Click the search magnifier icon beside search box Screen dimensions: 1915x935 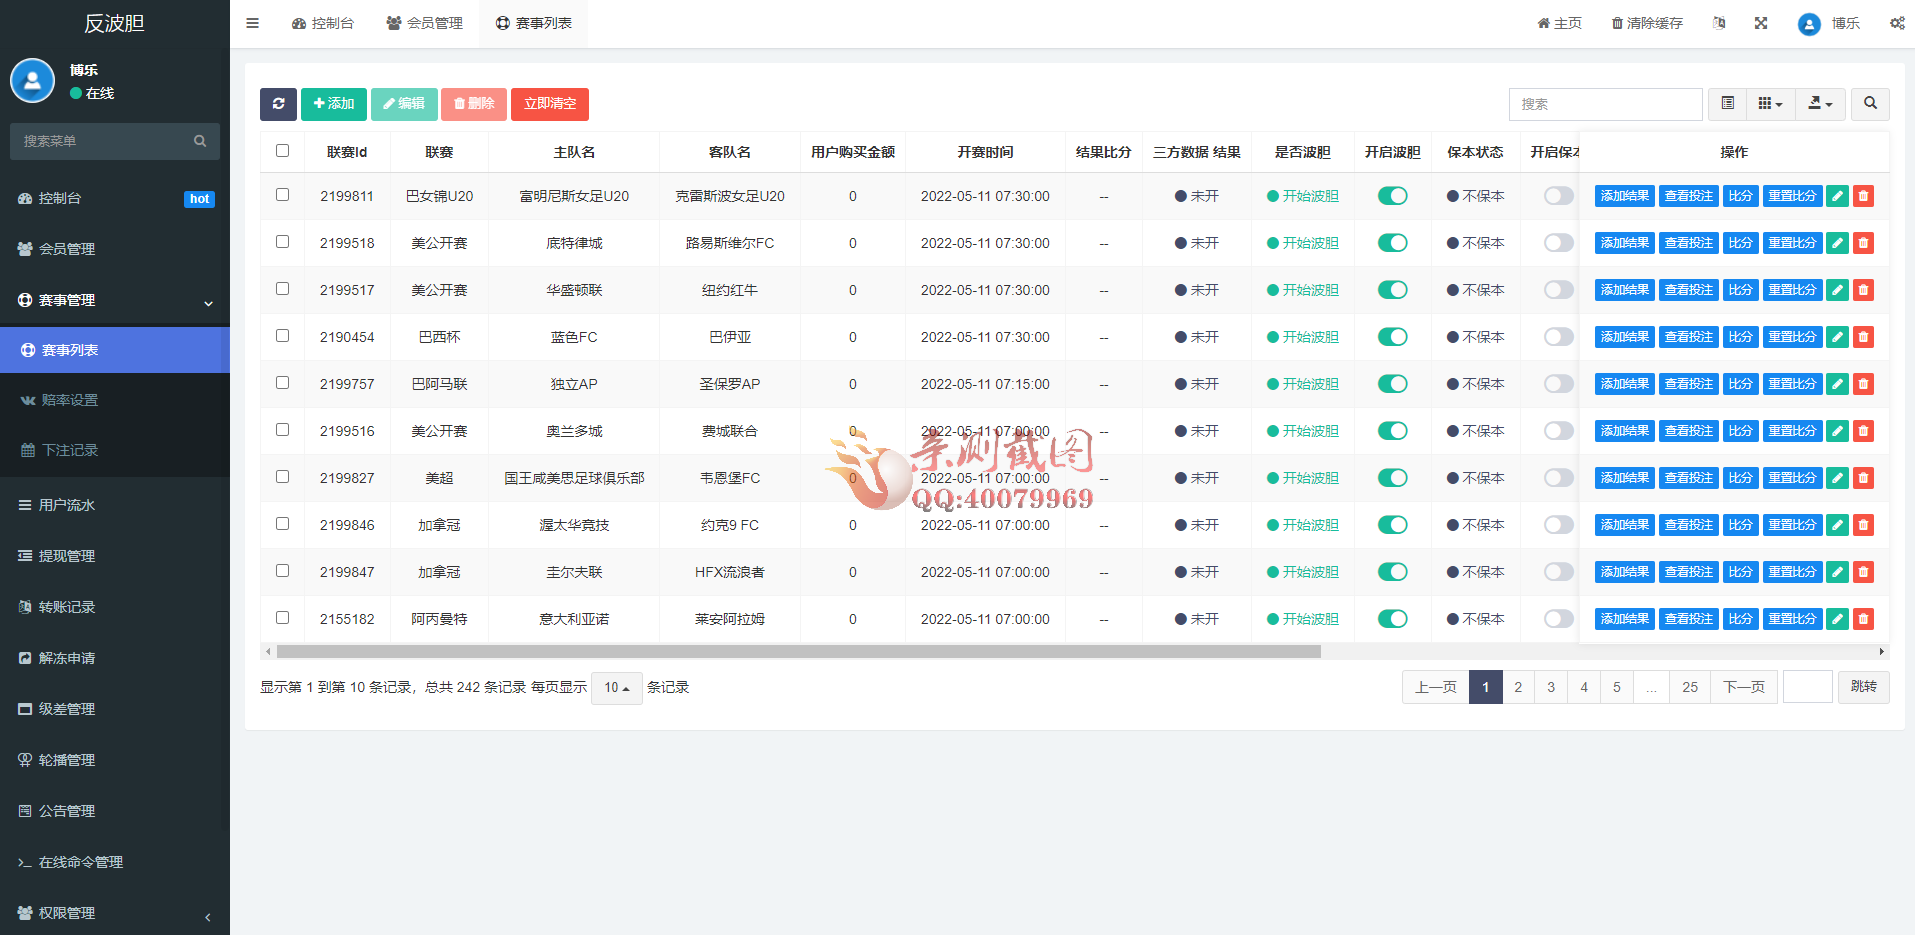(x=1869, y=104)
